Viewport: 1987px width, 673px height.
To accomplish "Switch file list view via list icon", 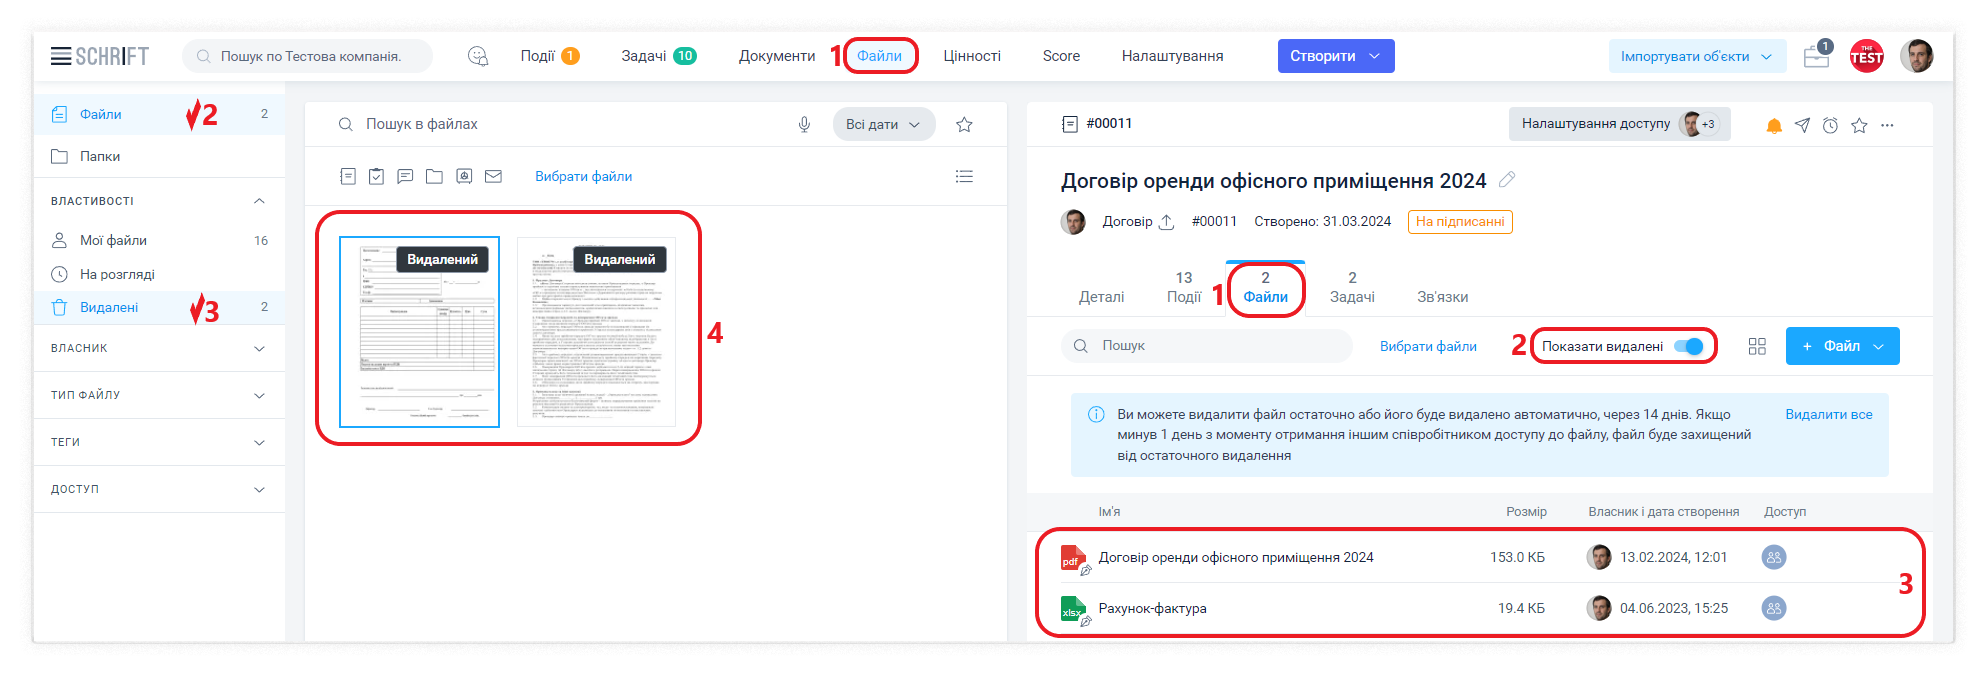I will [964, 176].
